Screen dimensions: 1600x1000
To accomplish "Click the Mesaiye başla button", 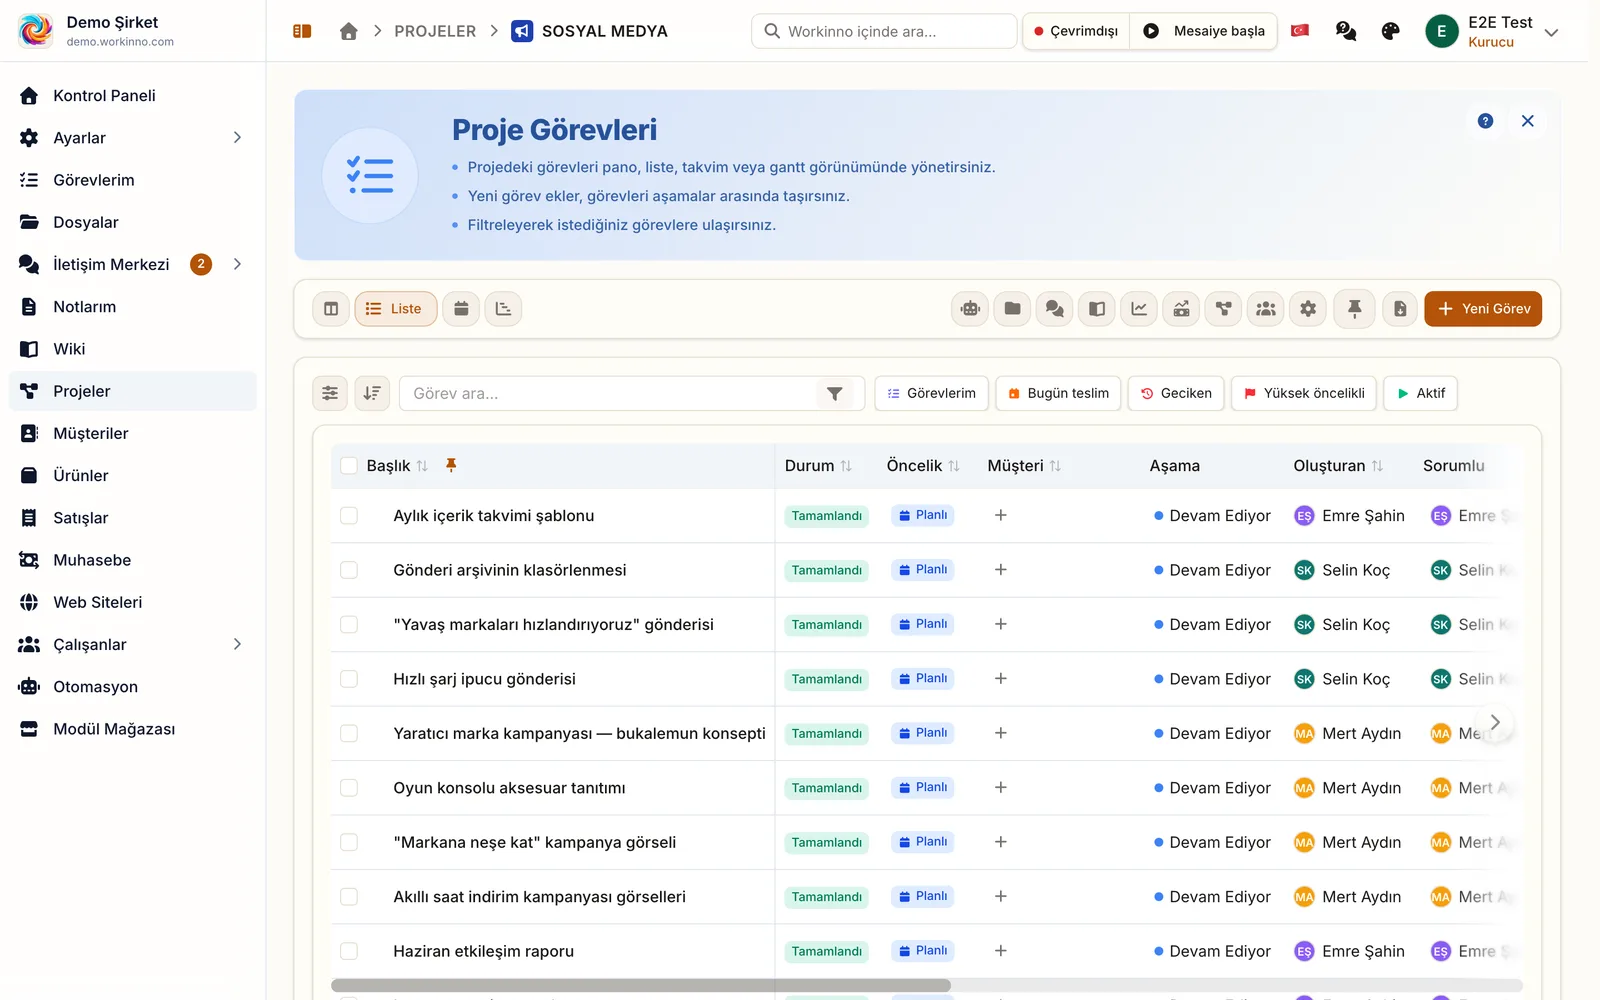I will 1204,31.
